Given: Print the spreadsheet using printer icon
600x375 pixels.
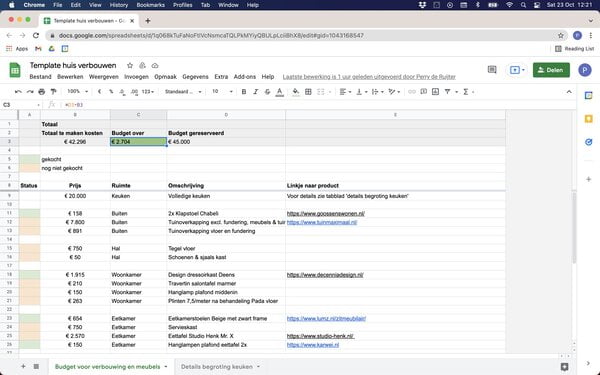Looking at the screenshot, I should (42, 92).
